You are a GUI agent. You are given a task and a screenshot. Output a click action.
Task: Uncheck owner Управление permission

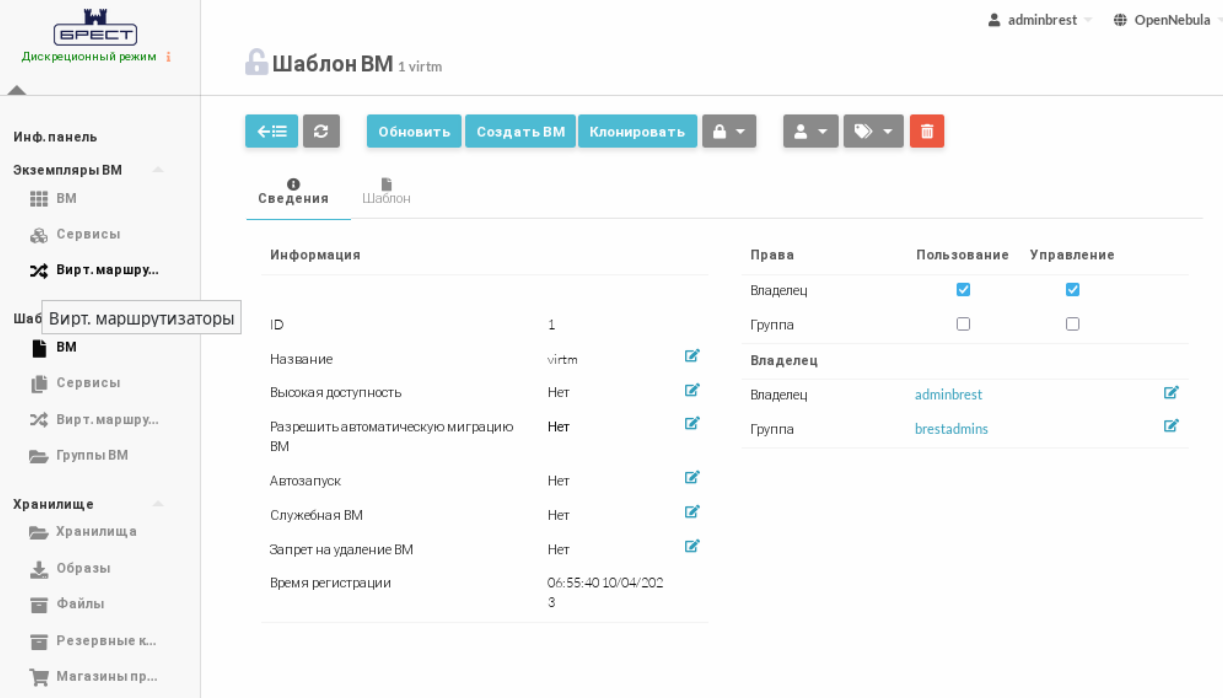tap(1072, 290)
